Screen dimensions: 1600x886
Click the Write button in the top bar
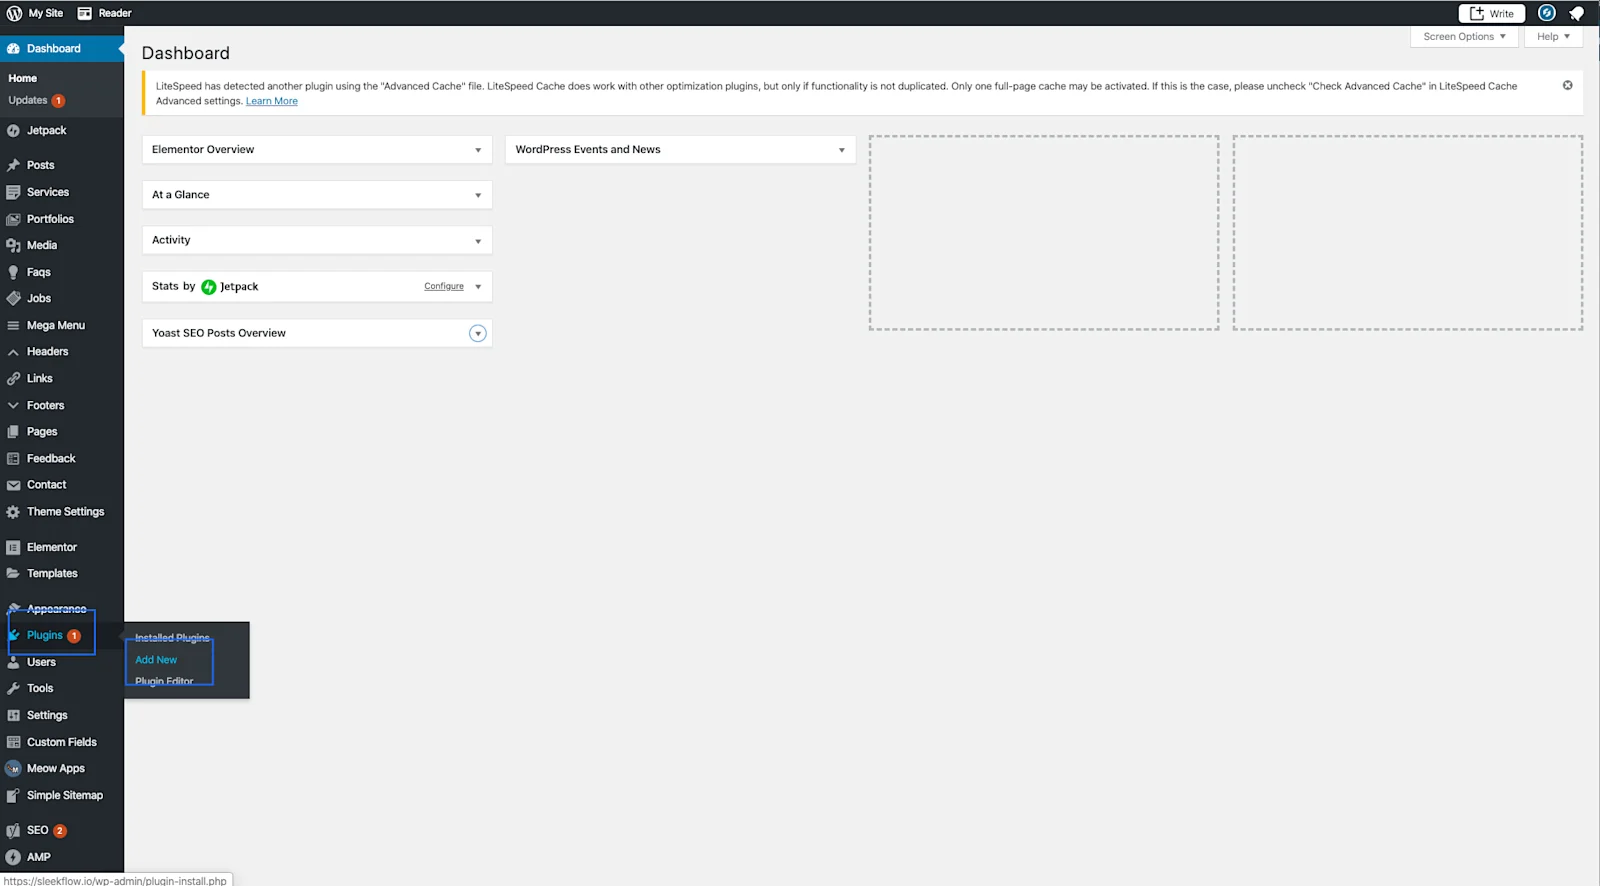[1491, 13]
